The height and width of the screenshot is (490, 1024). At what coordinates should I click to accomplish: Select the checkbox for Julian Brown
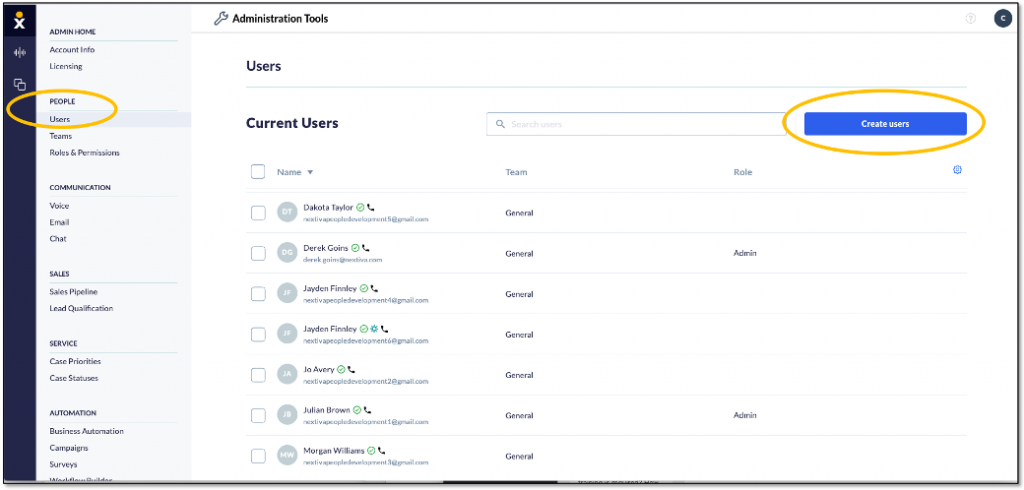258,416
